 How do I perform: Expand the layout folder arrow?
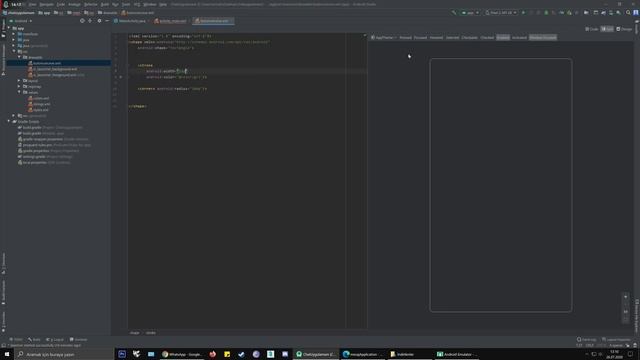click(x=19, y=81)
